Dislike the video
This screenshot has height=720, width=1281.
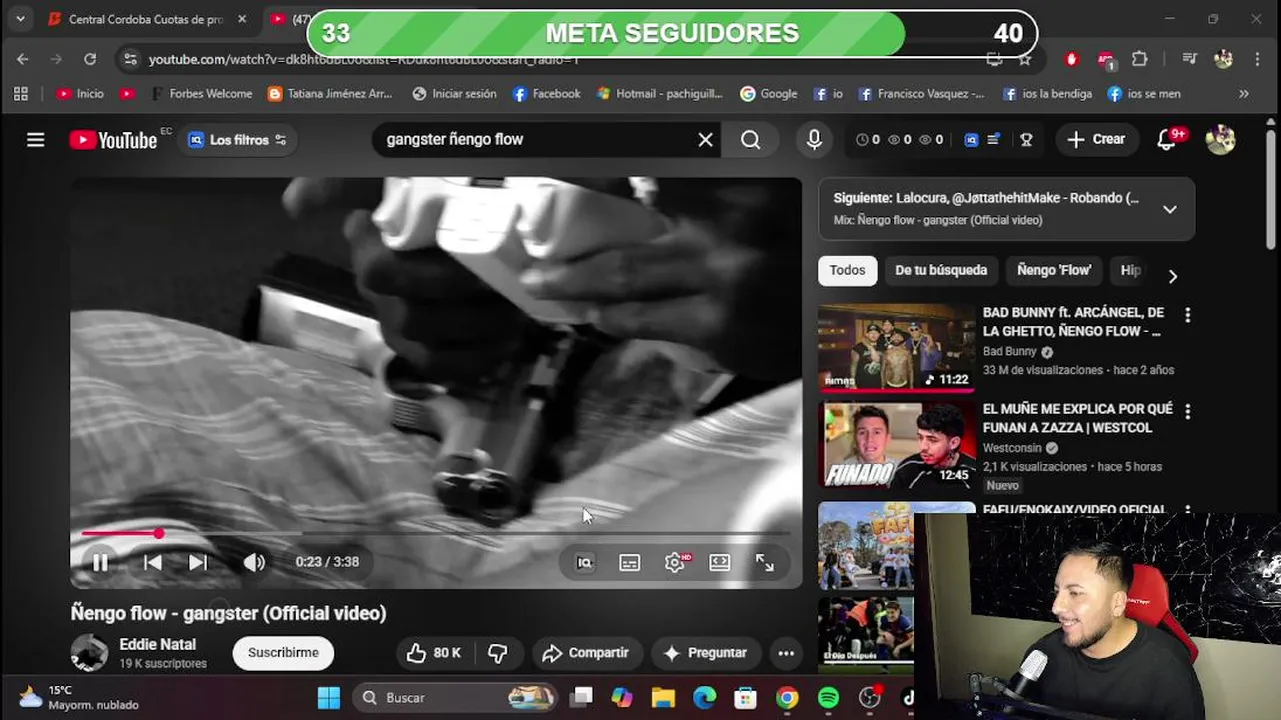click(x=498, y=653)
